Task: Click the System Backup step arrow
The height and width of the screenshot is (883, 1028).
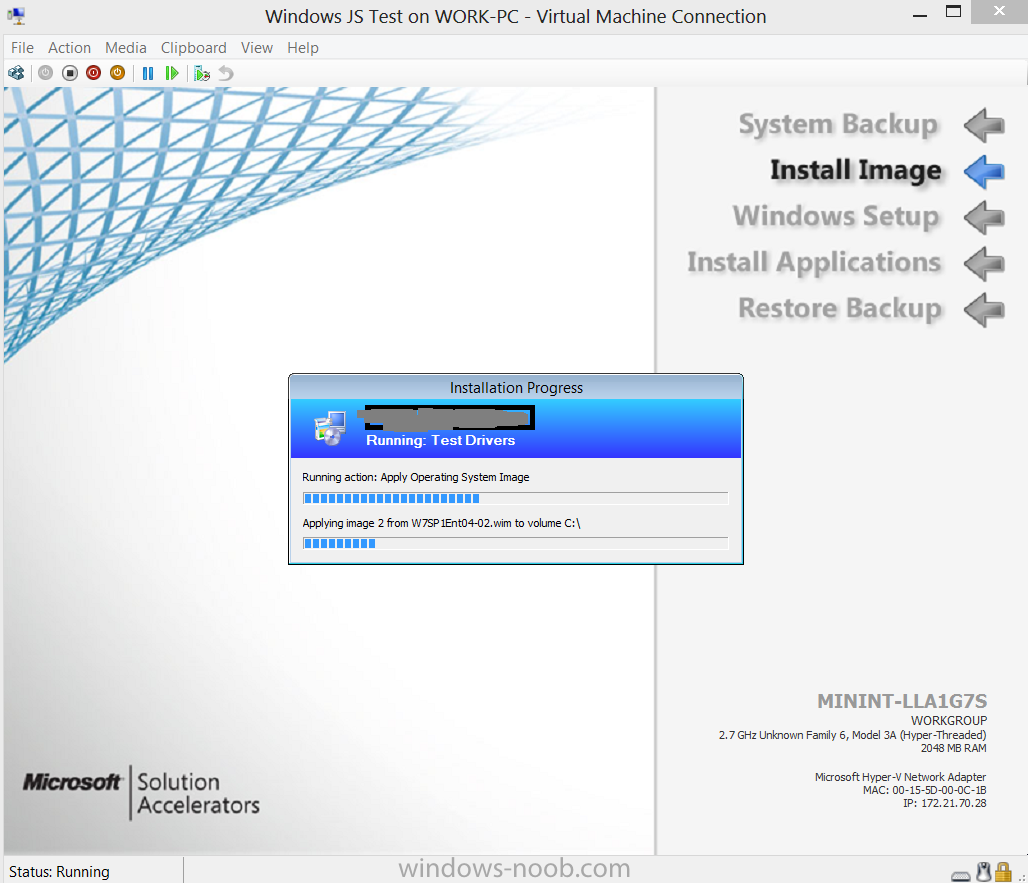Action: point(984,125)
